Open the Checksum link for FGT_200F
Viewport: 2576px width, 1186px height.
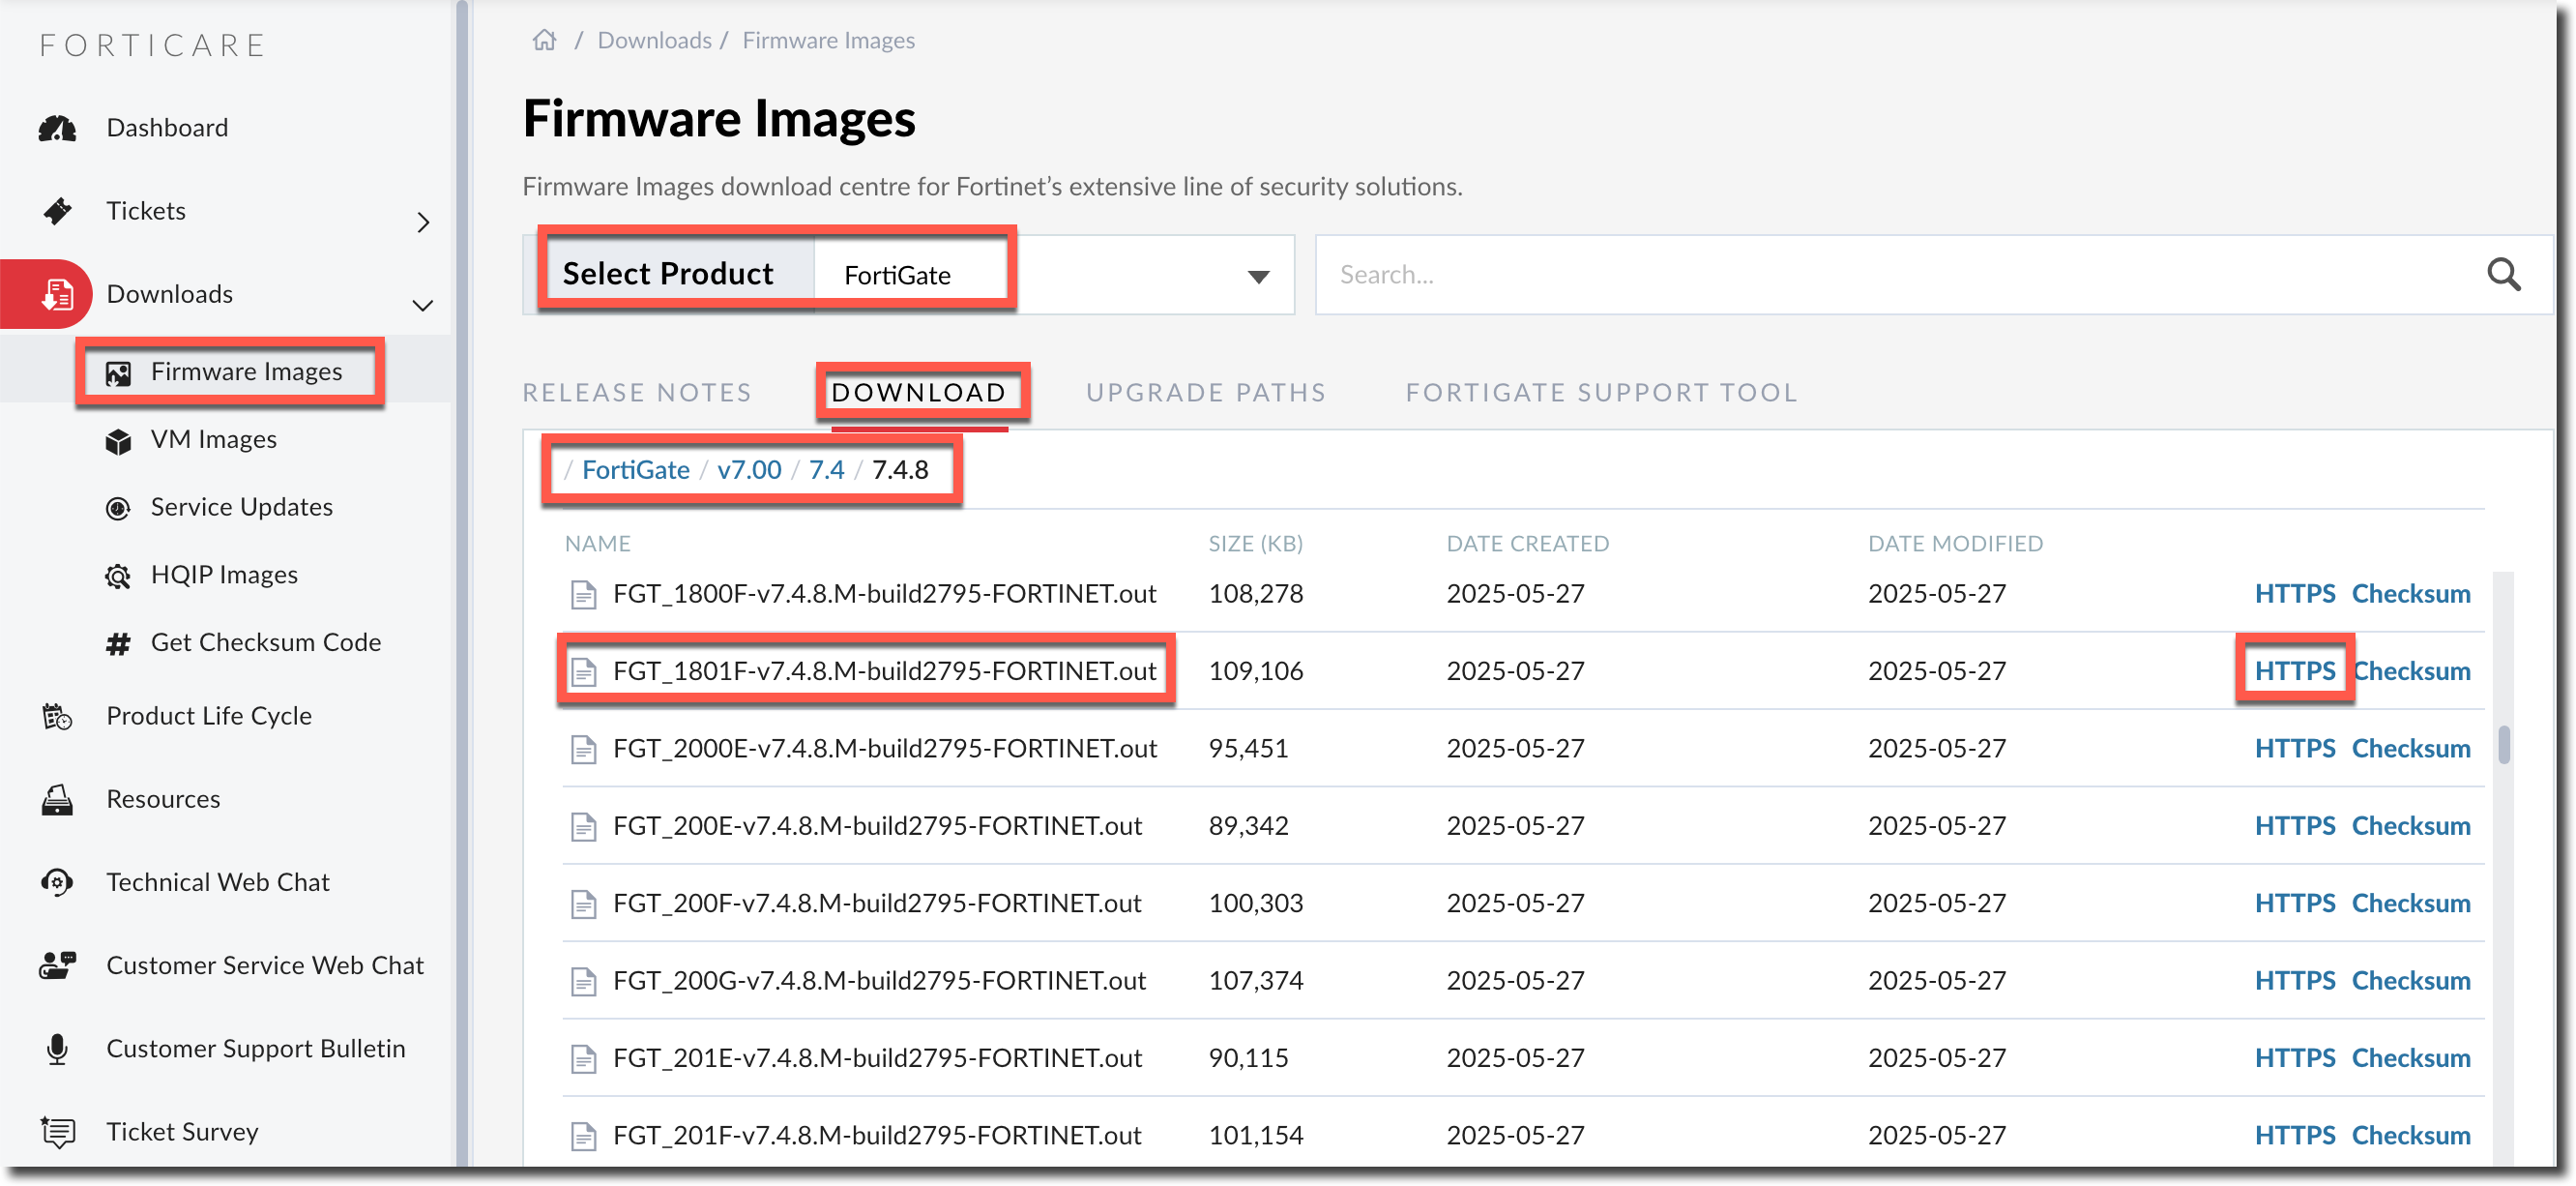2411,904
